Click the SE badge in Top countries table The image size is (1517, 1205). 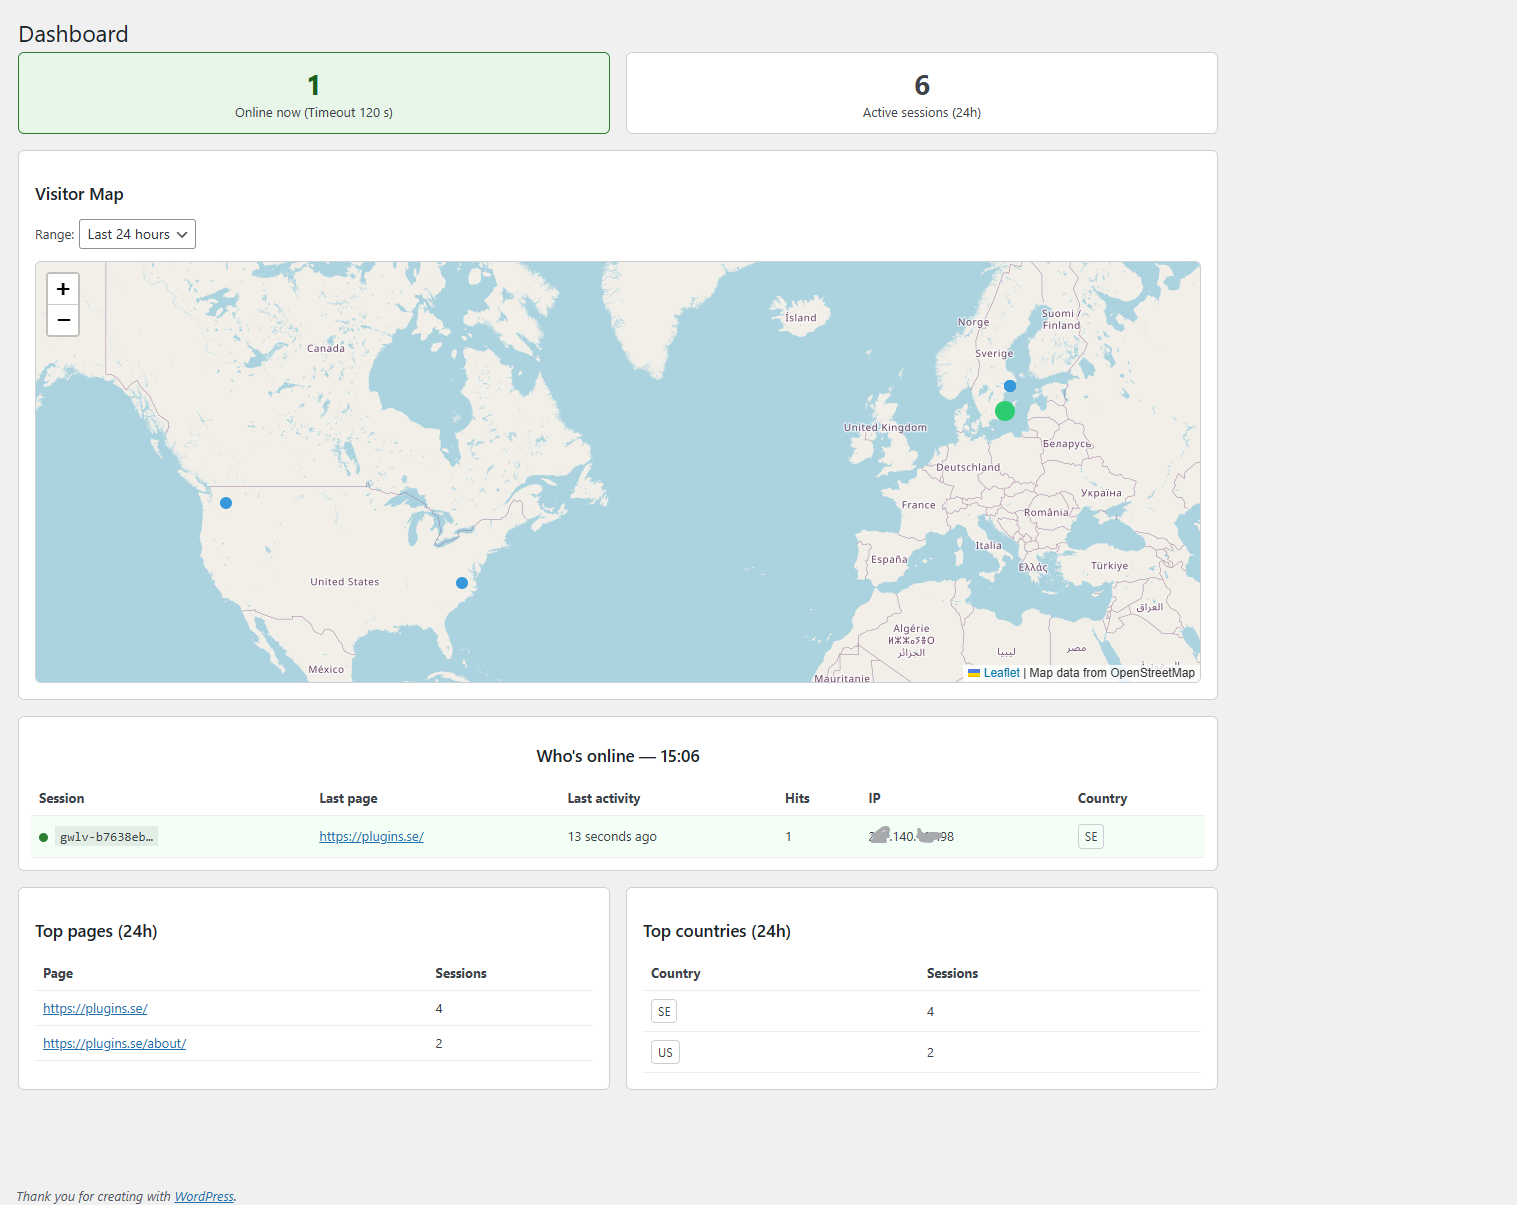click(664, 1011)
